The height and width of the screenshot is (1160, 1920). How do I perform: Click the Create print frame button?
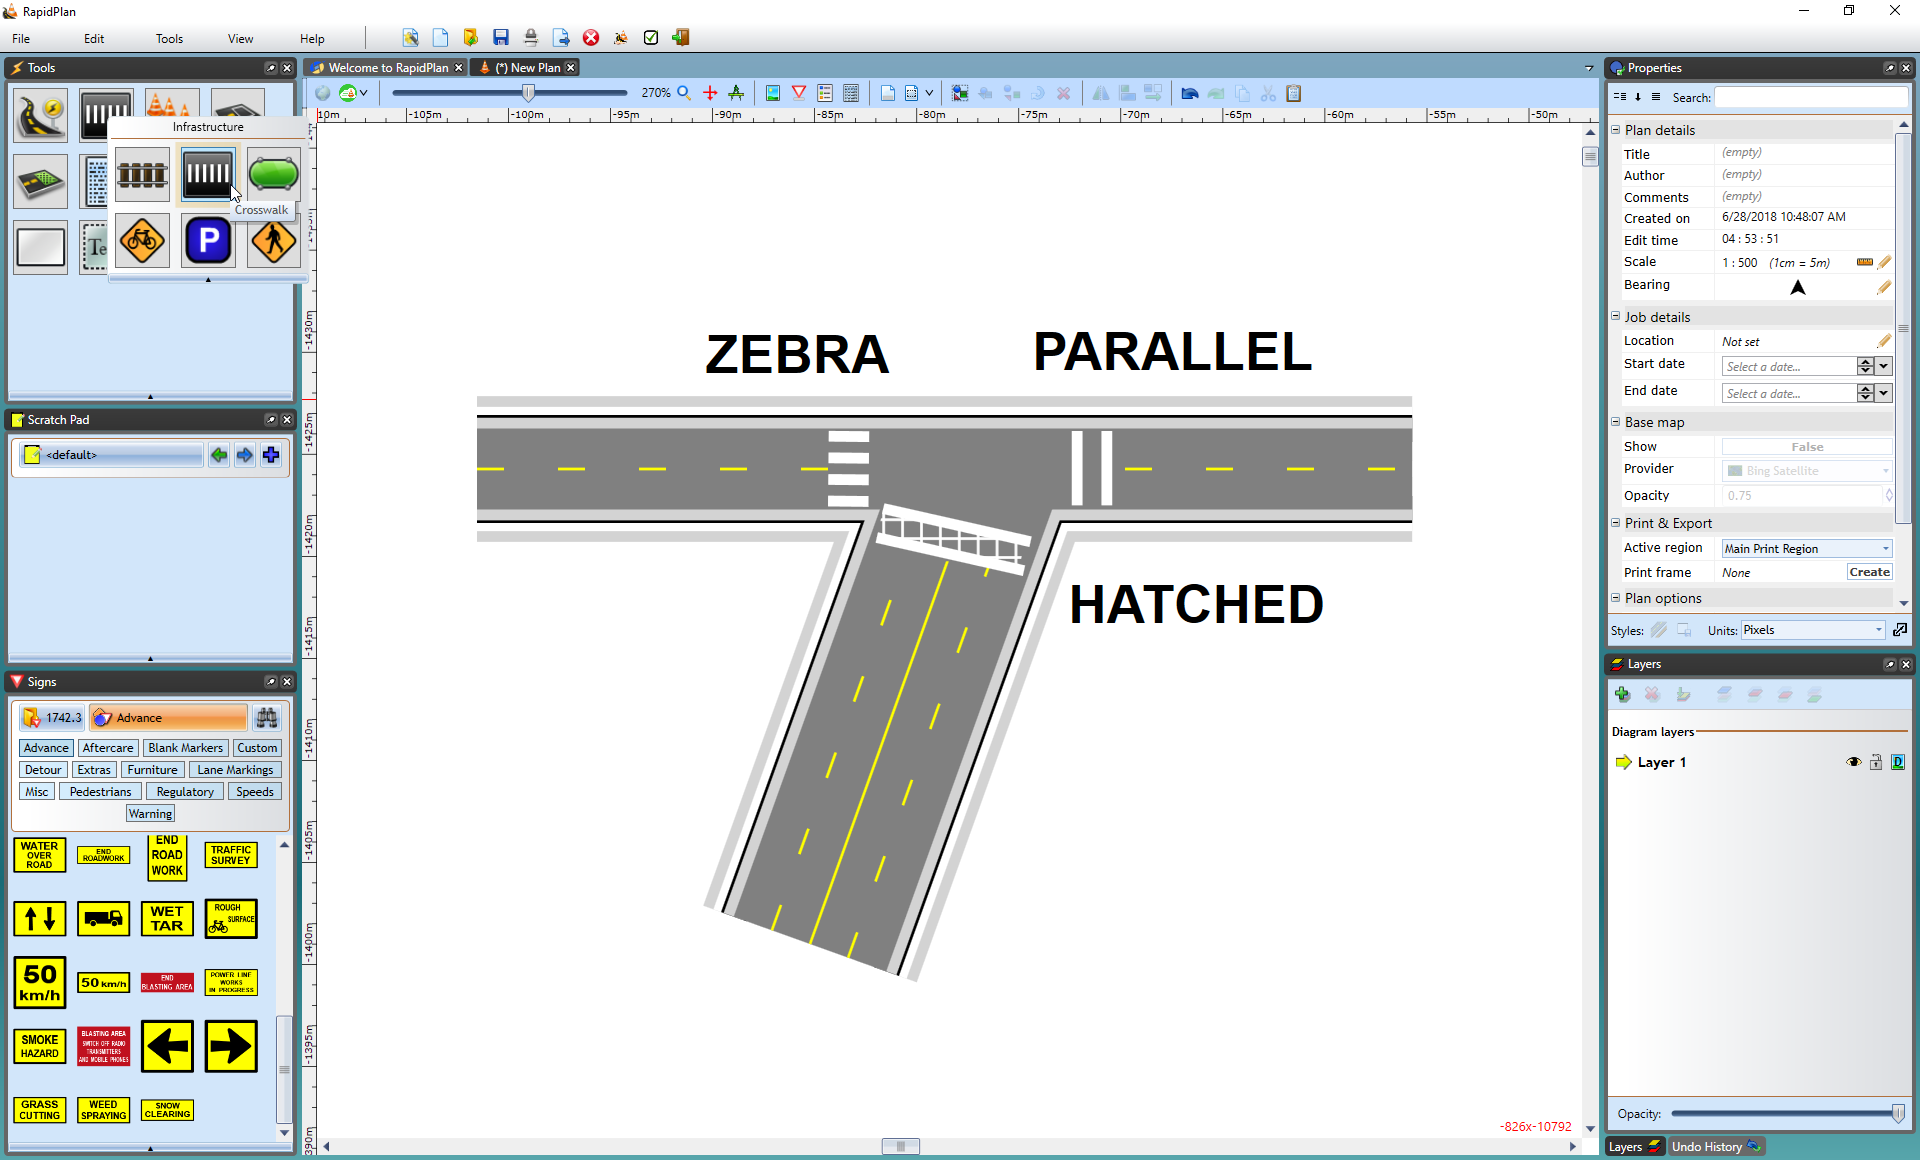click(x=1869, y=572)
